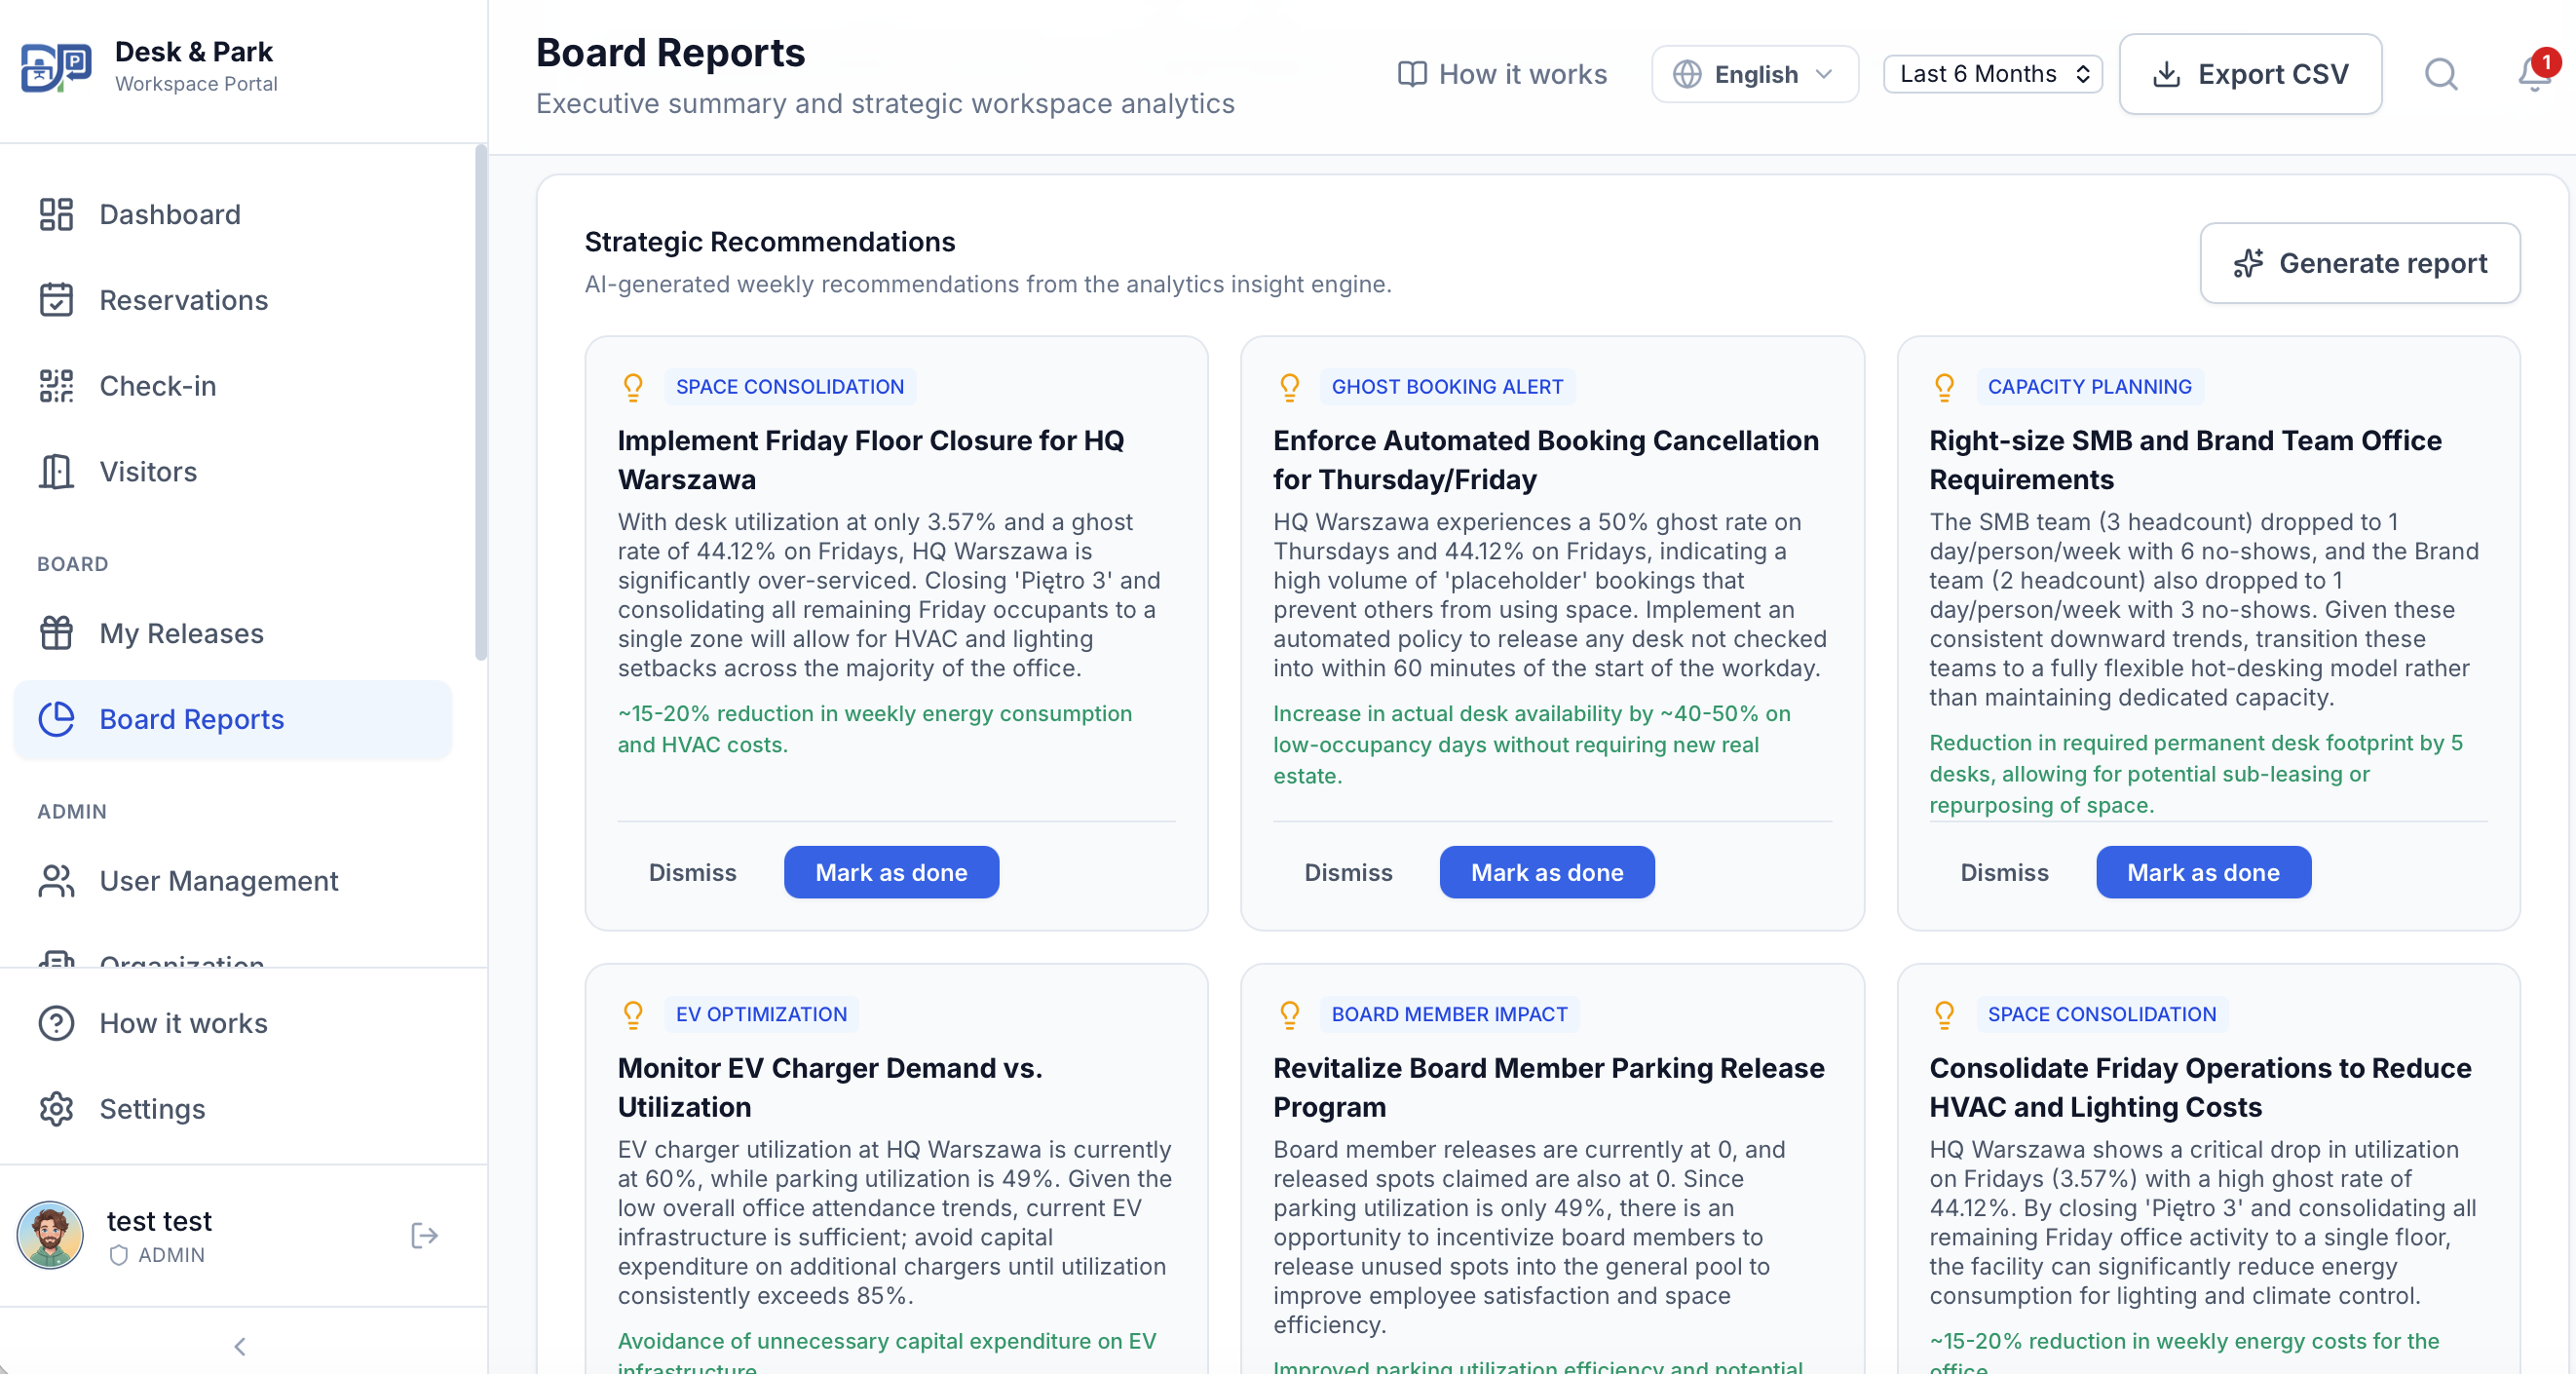The image size is (2576, 1374).
Task: Click the Settings gear icon
Action: click(x=56, y=1110)
